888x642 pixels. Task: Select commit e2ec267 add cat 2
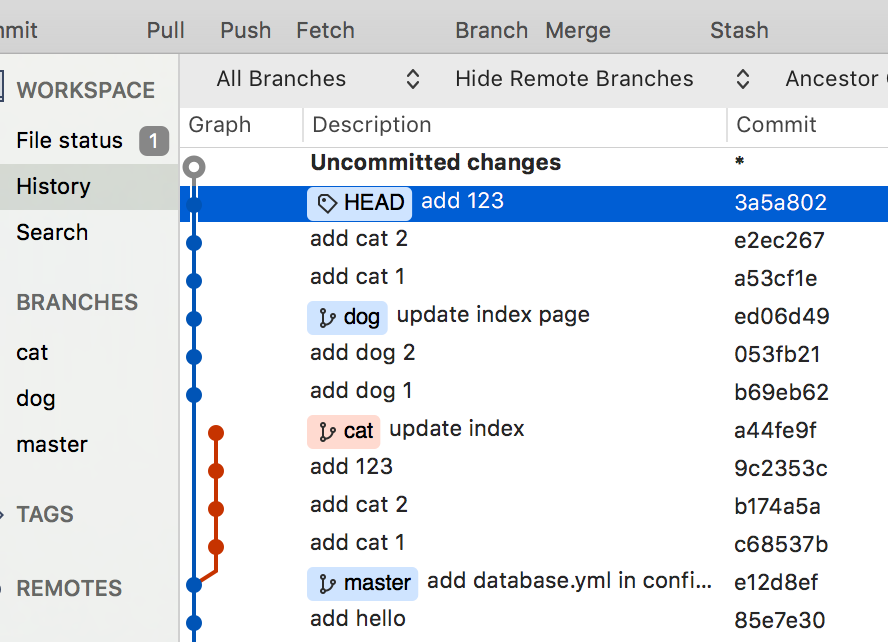tap(500, 240)
